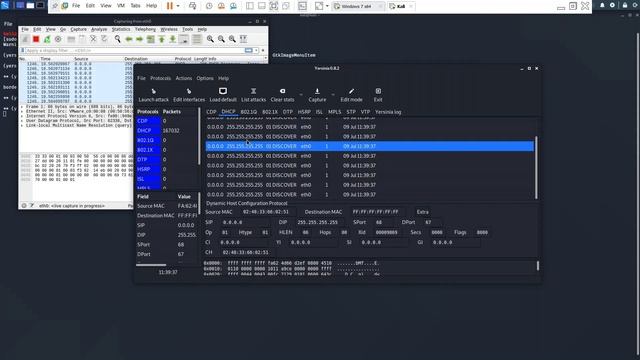Open Yersinia Protocols menu
Viewport: 640px width, 360px height.
(x=160, y=78)
